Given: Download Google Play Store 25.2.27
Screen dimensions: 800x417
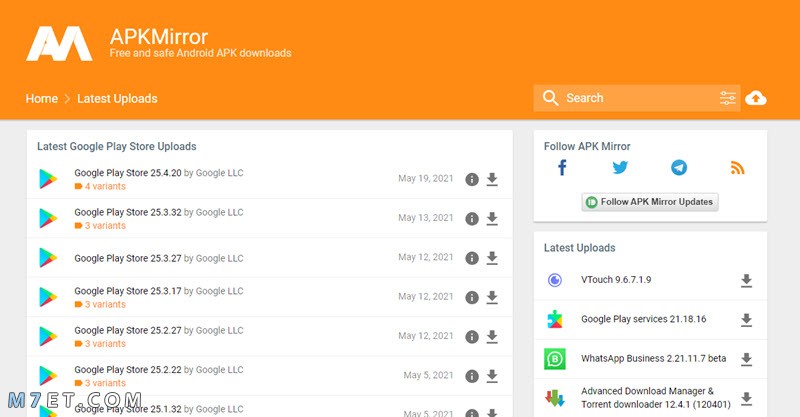Looking at the screenshot, I should tap(492, 336).
